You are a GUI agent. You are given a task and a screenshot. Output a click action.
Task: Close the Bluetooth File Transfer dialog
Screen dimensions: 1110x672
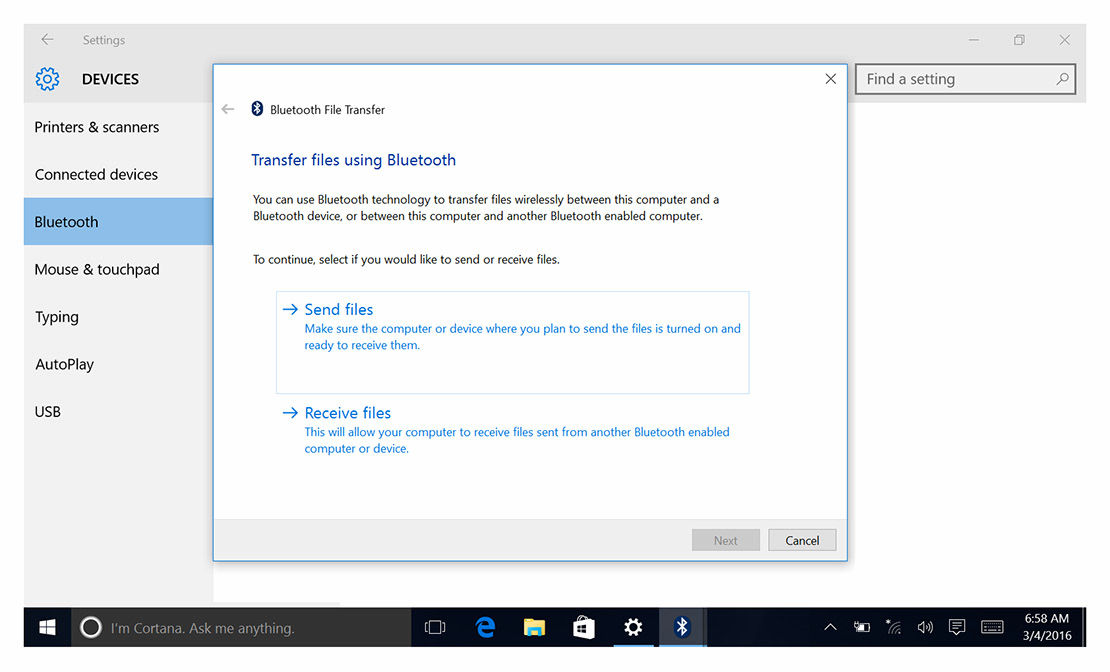coord(830,79)
